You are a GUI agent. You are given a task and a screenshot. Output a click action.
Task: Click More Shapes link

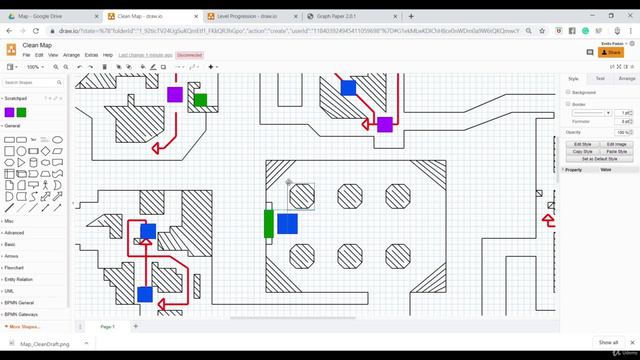click(x=23, y=327)
